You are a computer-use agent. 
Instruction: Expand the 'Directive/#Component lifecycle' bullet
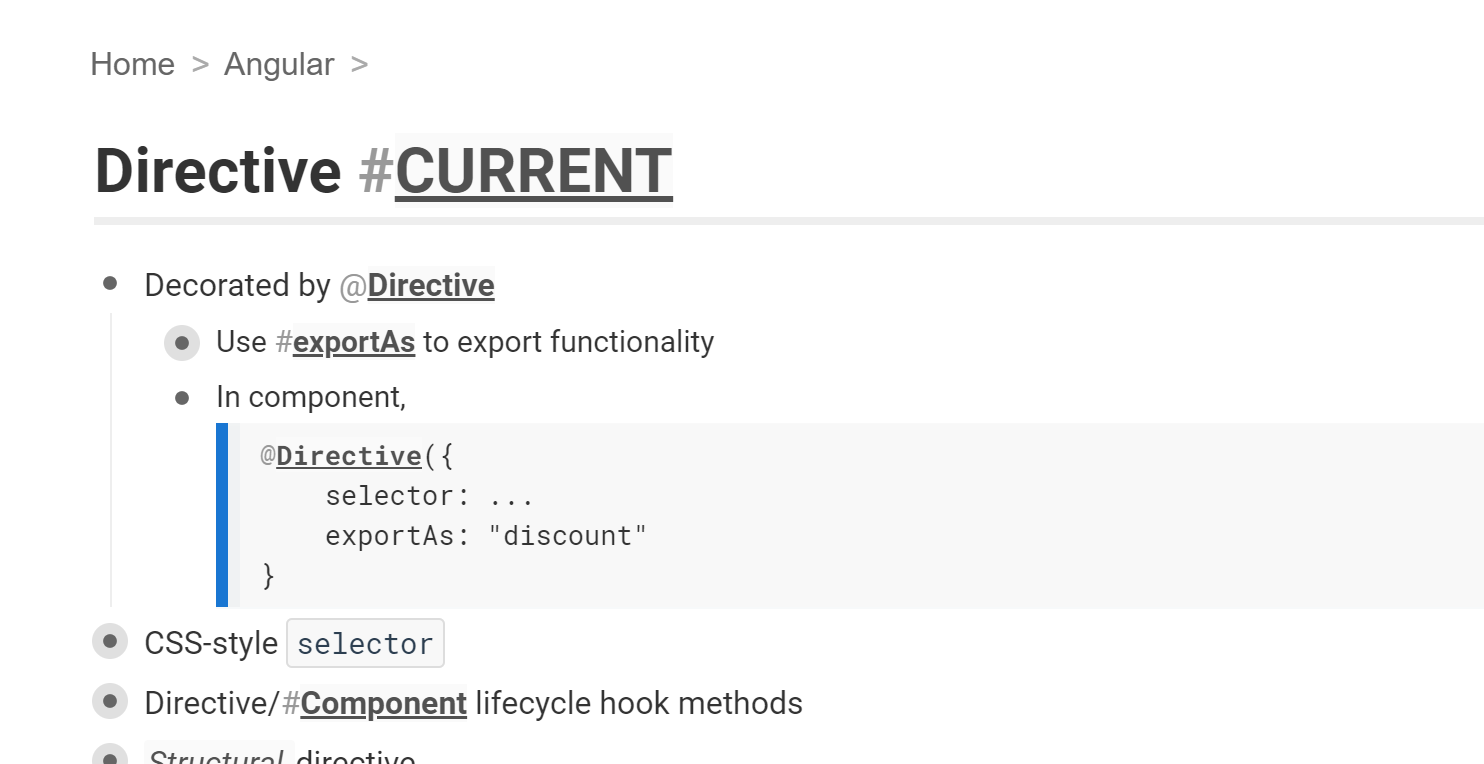[110, 701]
